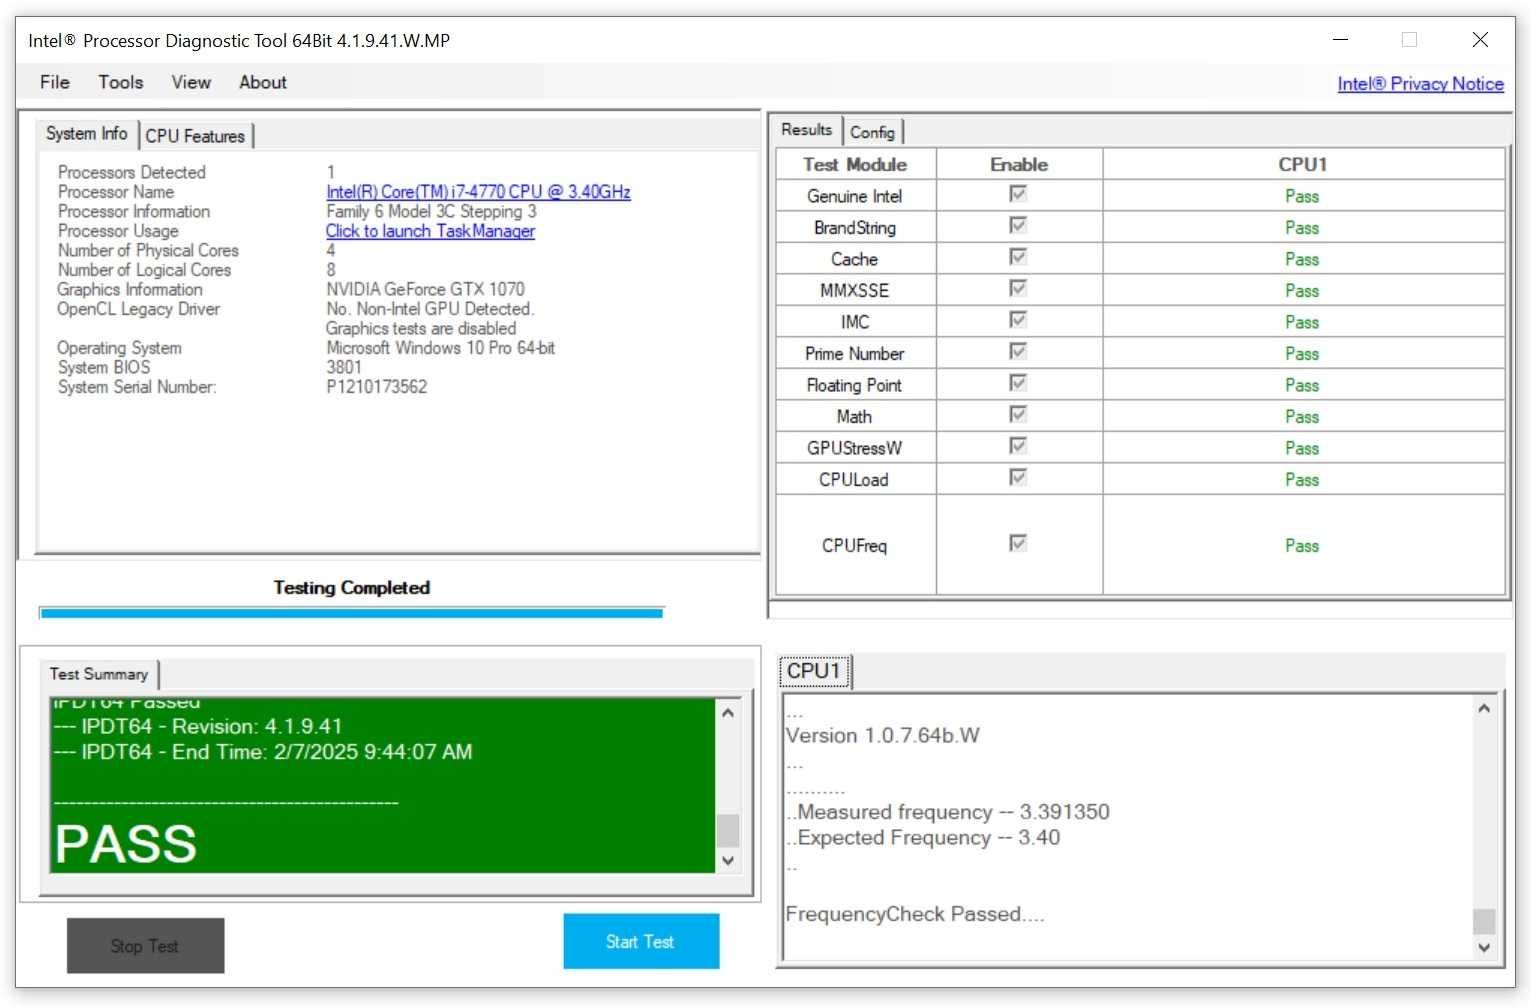
Task: Click the Enable column header
Action: (1019, 164)
